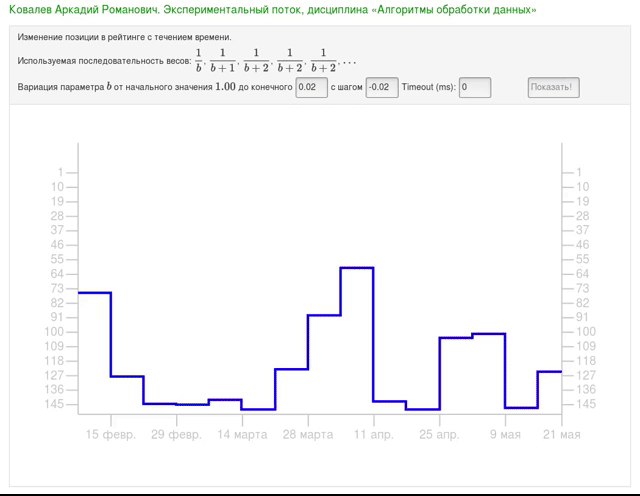Click the Показать! button
This screenshot has height=496, width=640.
[x=553, y=87]
